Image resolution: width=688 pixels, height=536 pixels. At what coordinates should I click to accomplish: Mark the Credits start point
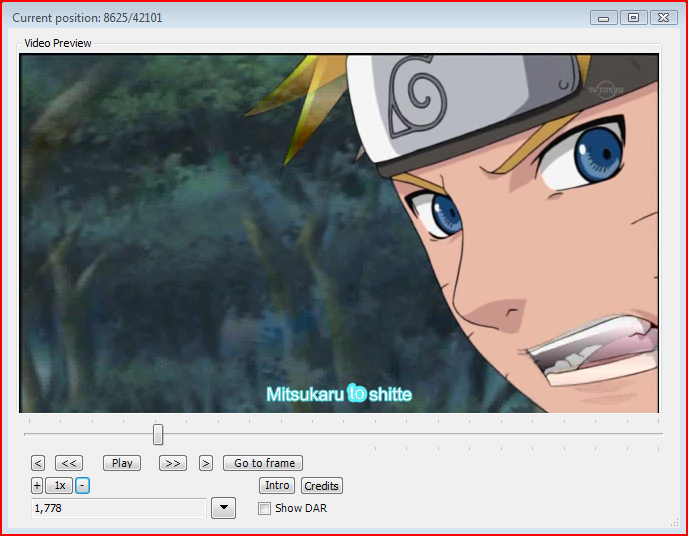click(x=322, y=486)
